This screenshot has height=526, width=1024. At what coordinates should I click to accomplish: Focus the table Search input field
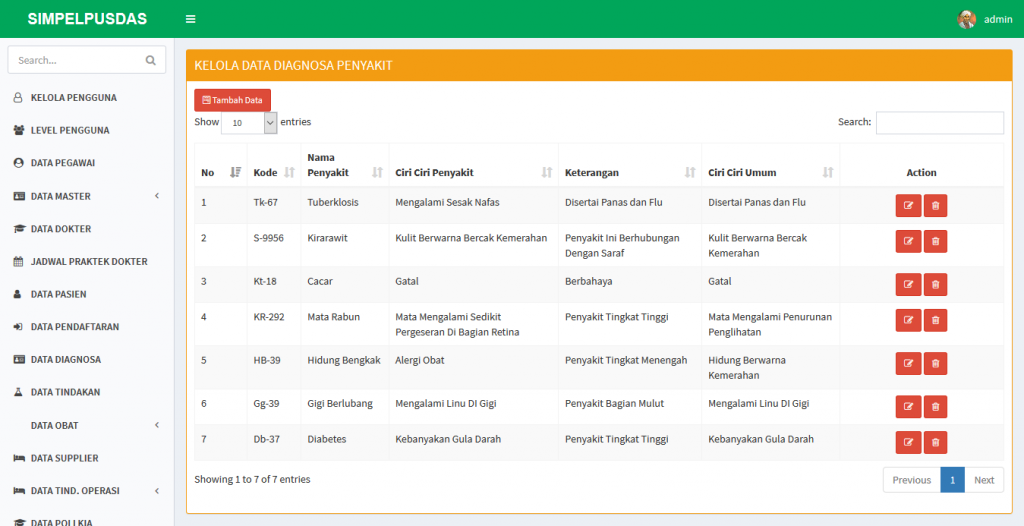(x=940, y=123)
